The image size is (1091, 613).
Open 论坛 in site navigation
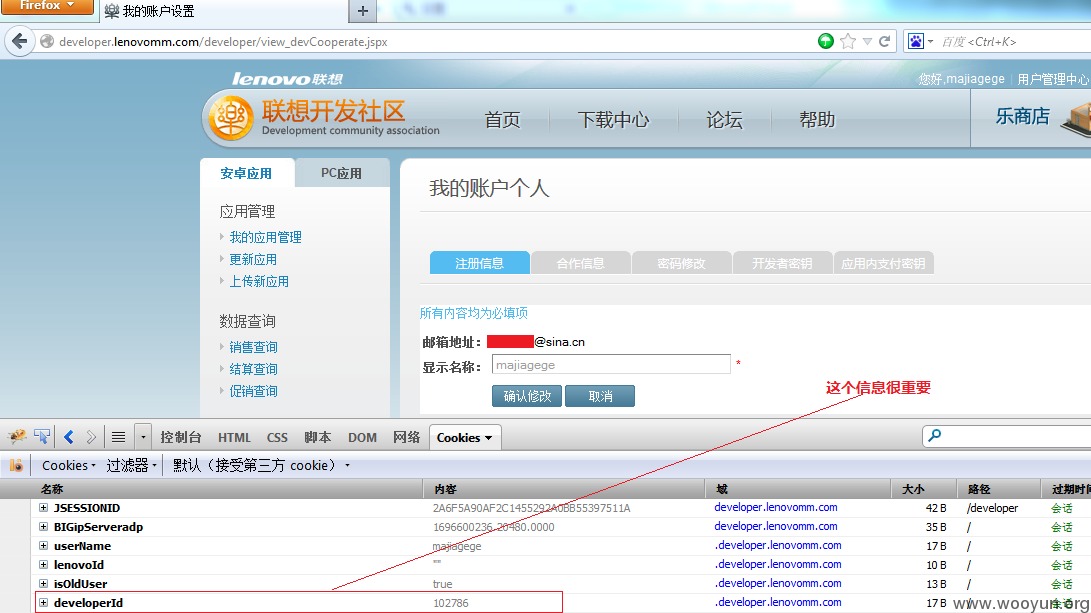click(x=724, y=120)
